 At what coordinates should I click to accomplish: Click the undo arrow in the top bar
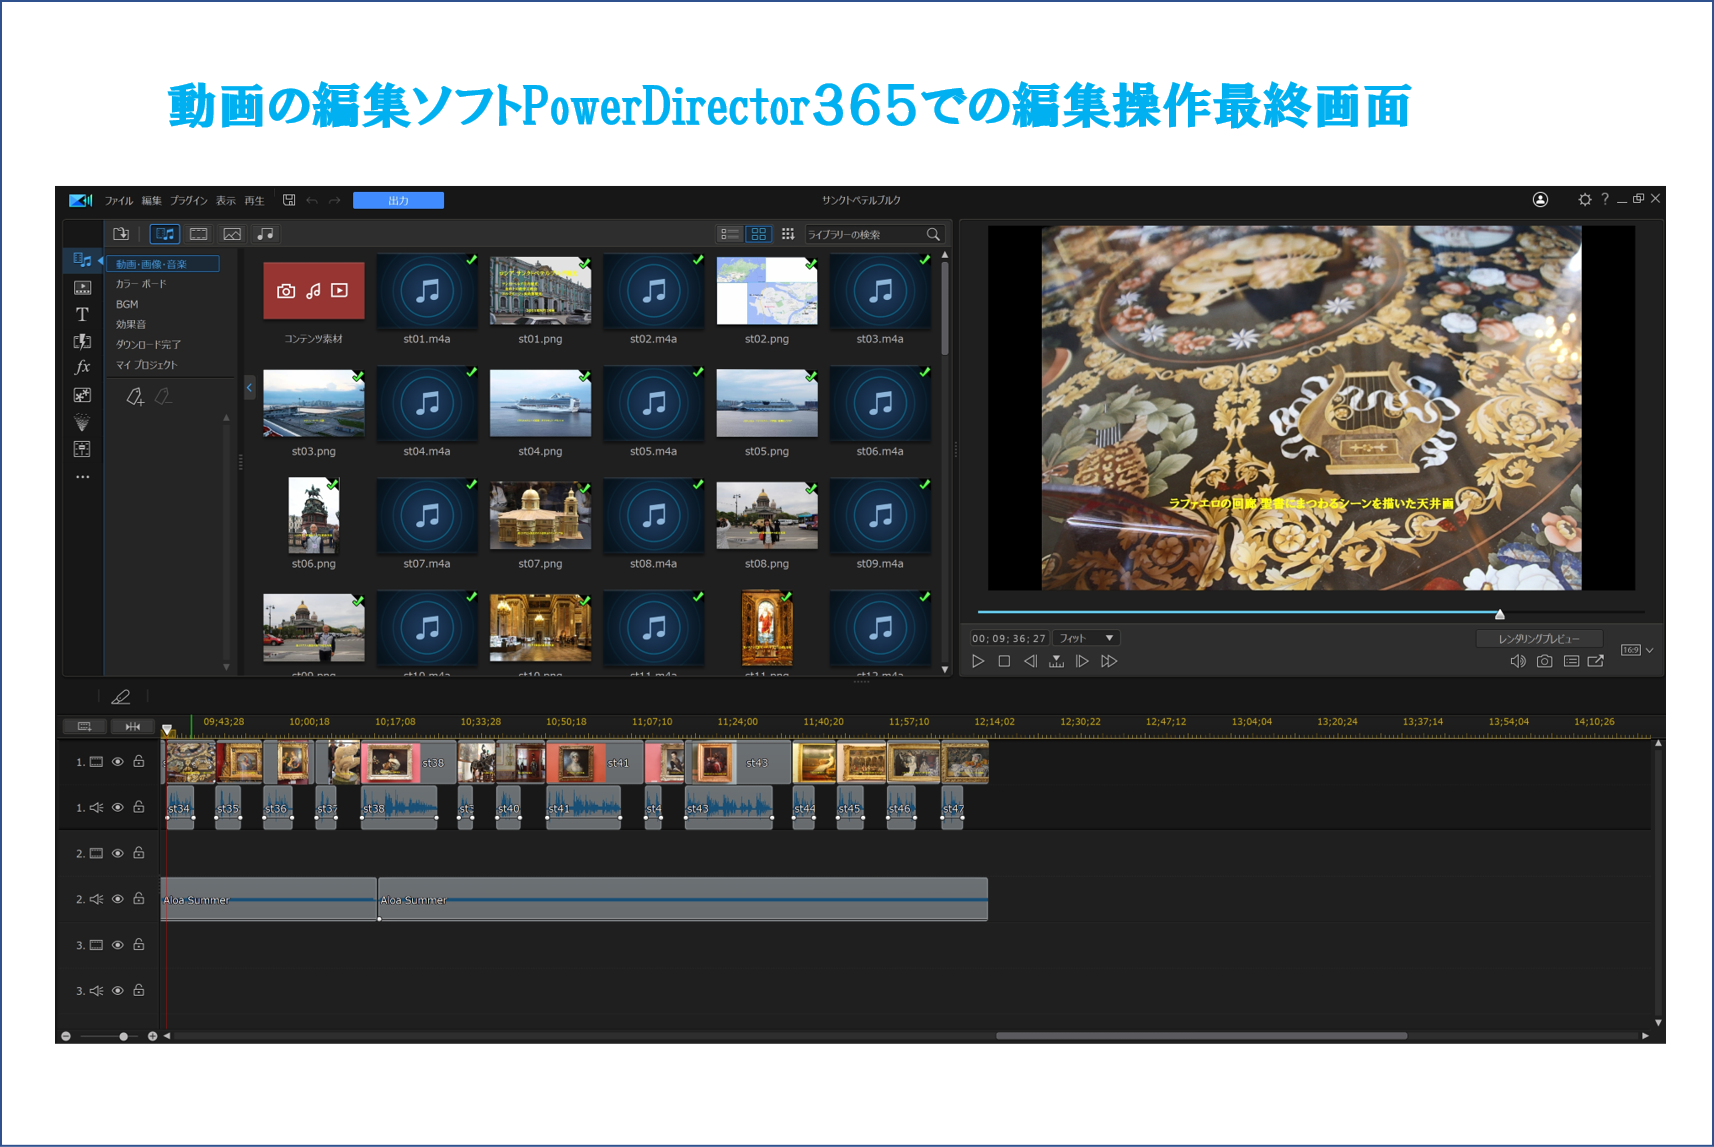(312, 201)
